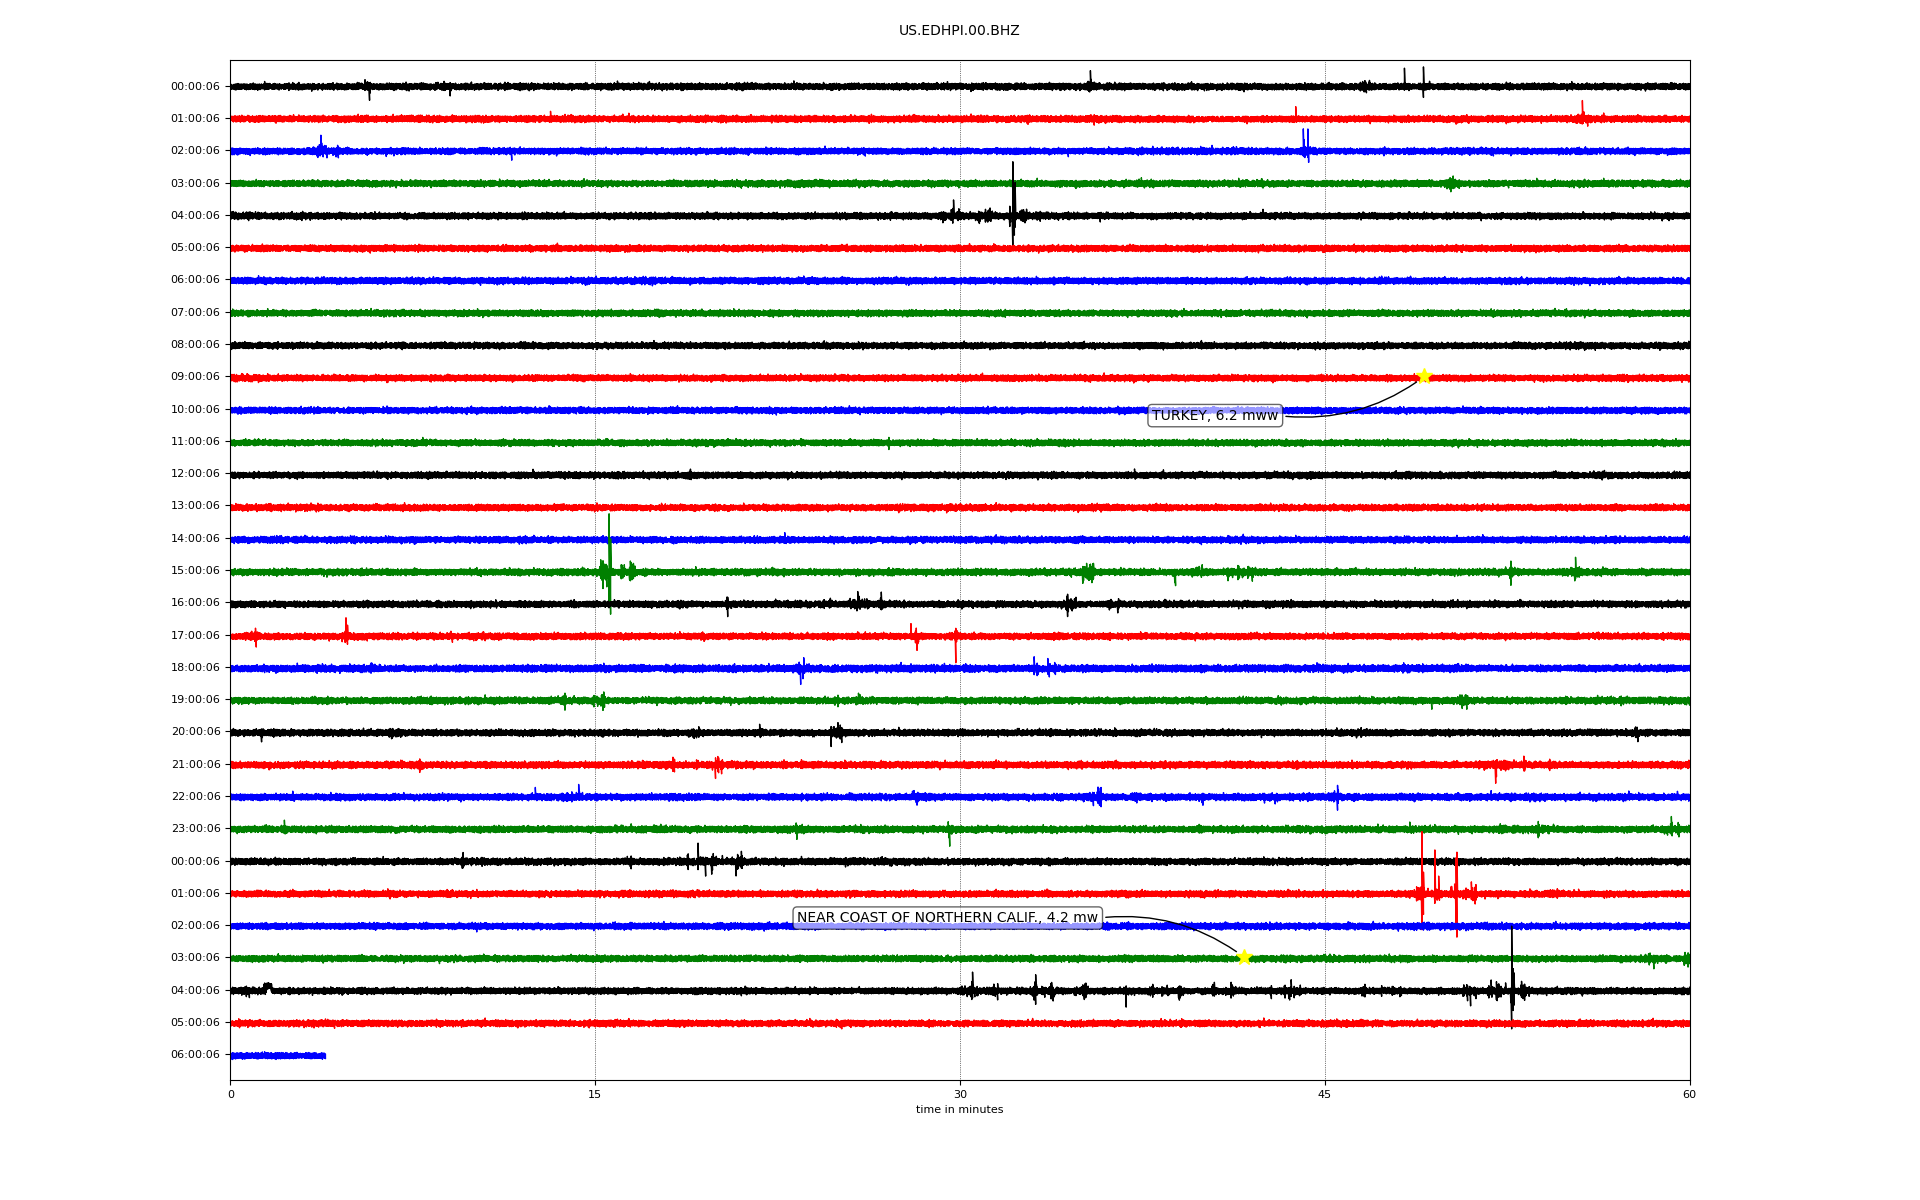Select the 21:00:06 row time label
1920x1200 pixels.
coord(195,764)
